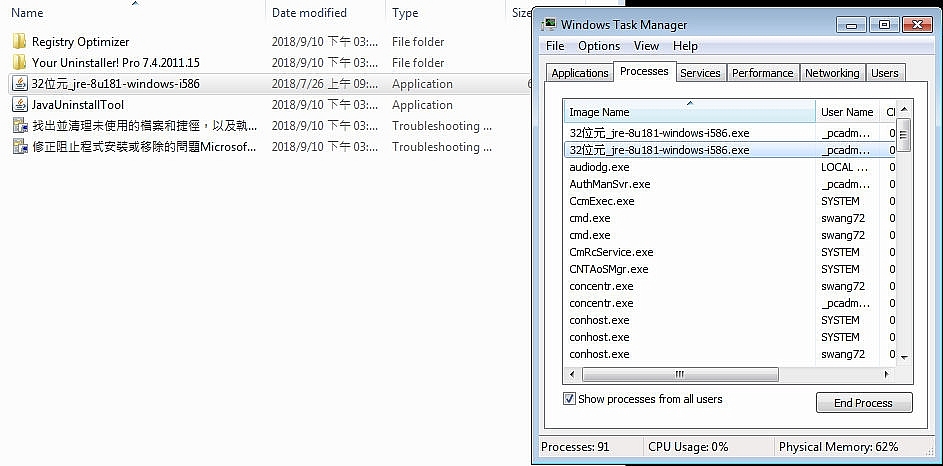Viewport: 943px width, 466px height.
Task: Select the Registry Optimizer folder name
Action: tap(81, 41)
